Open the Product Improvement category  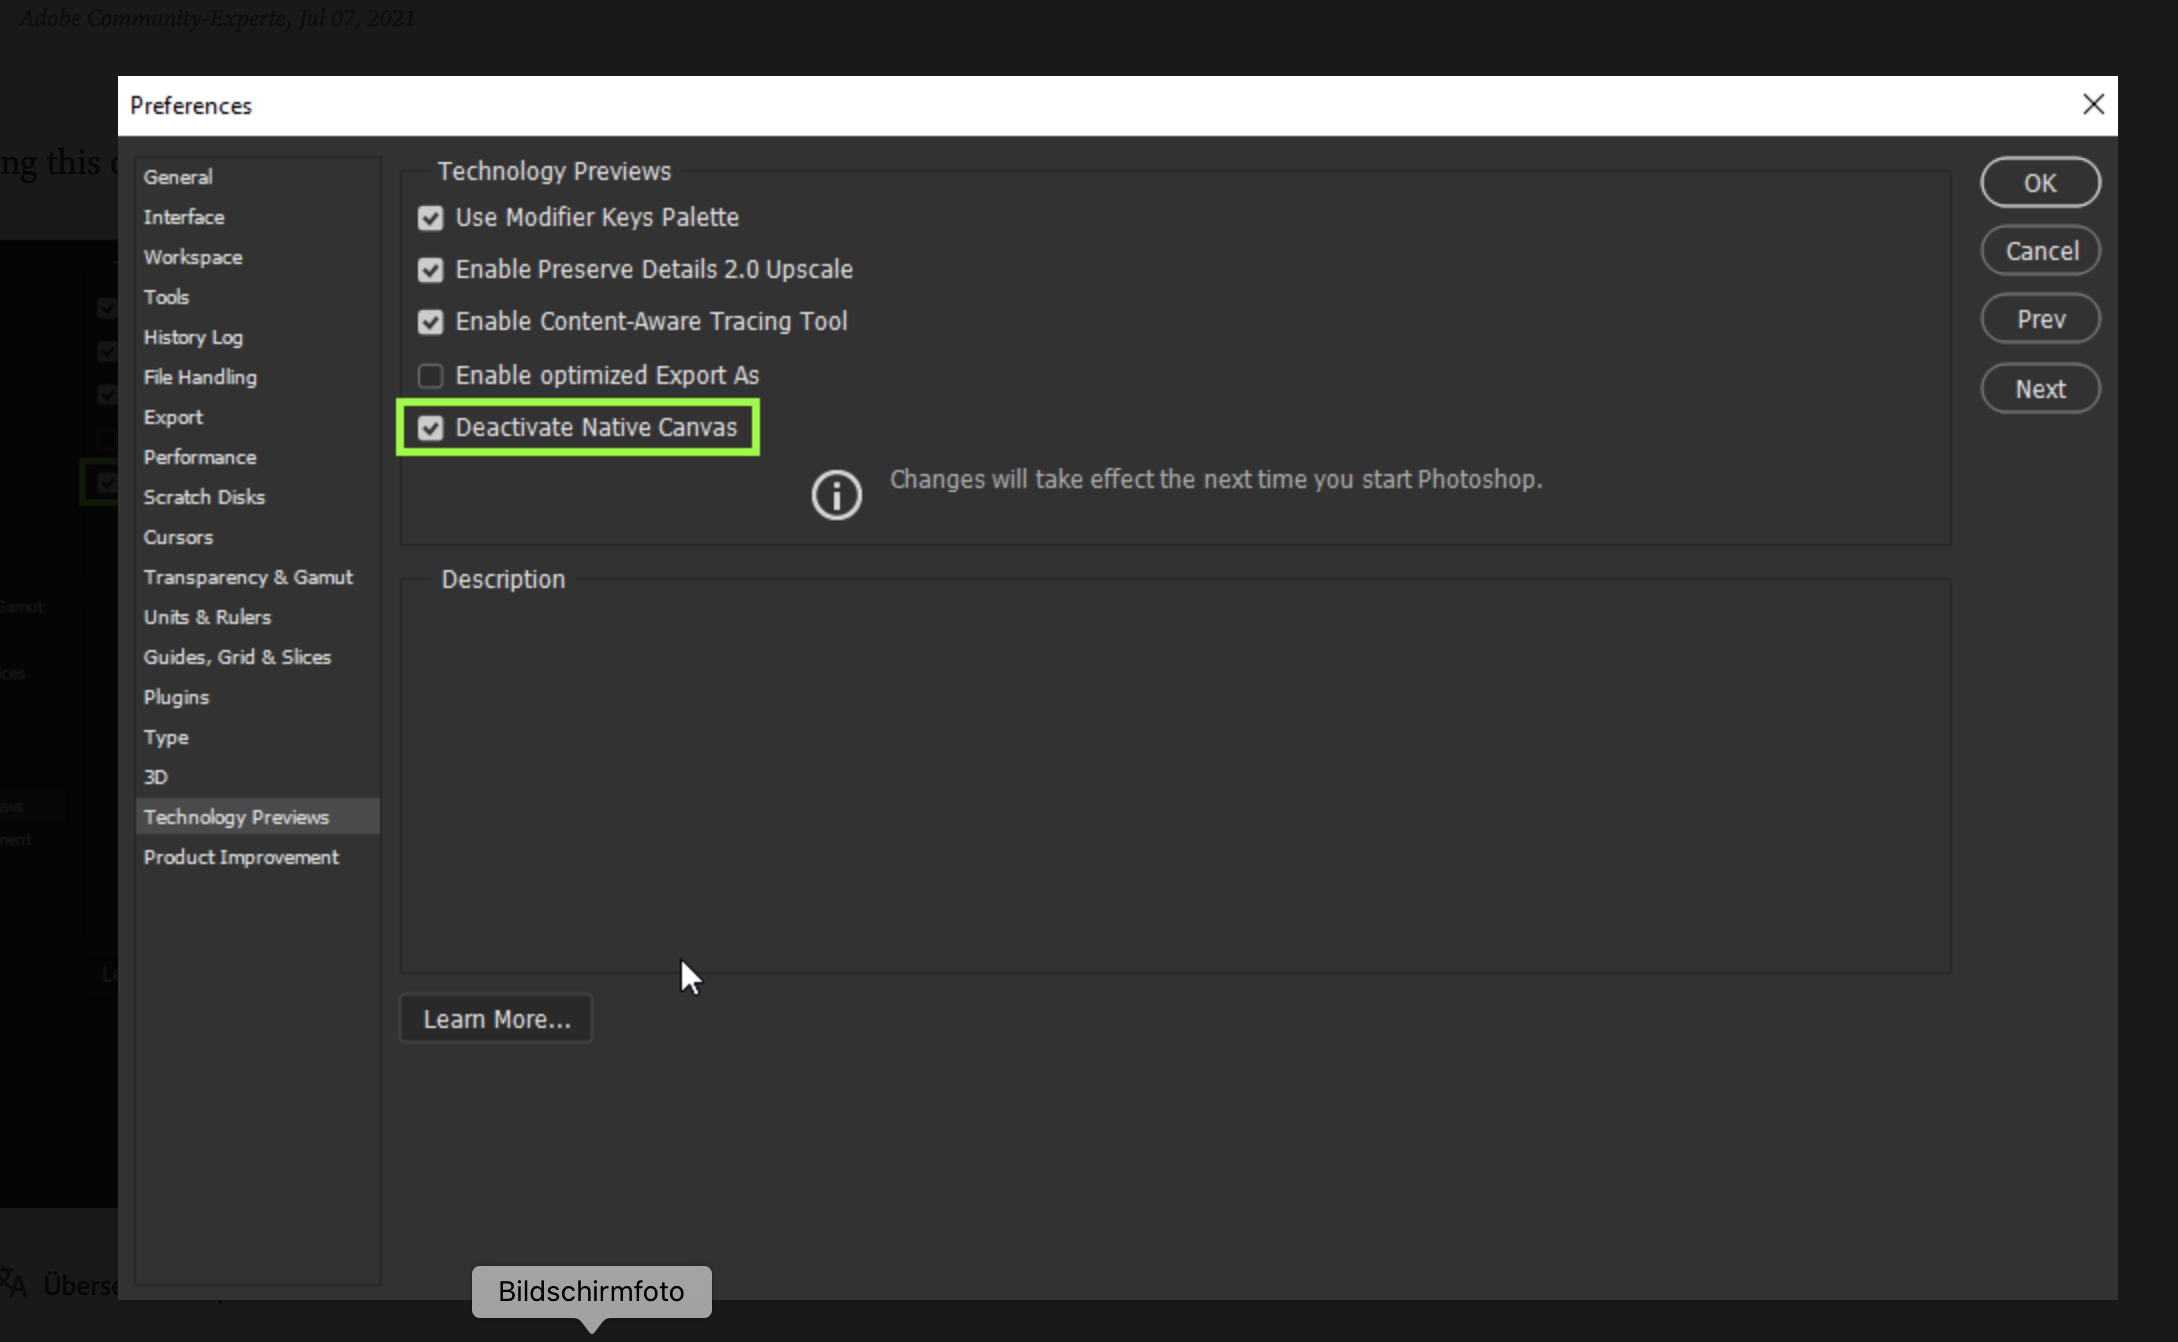[x=241, y=857]
